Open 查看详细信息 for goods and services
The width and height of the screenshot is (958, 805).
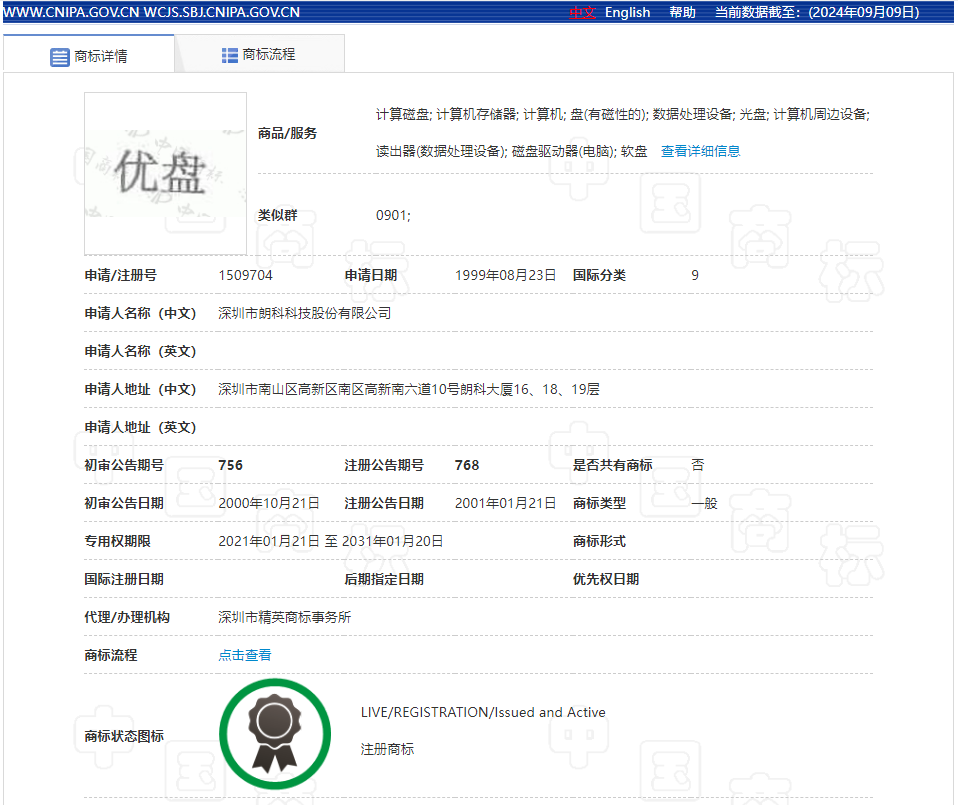tap(699, 150)
